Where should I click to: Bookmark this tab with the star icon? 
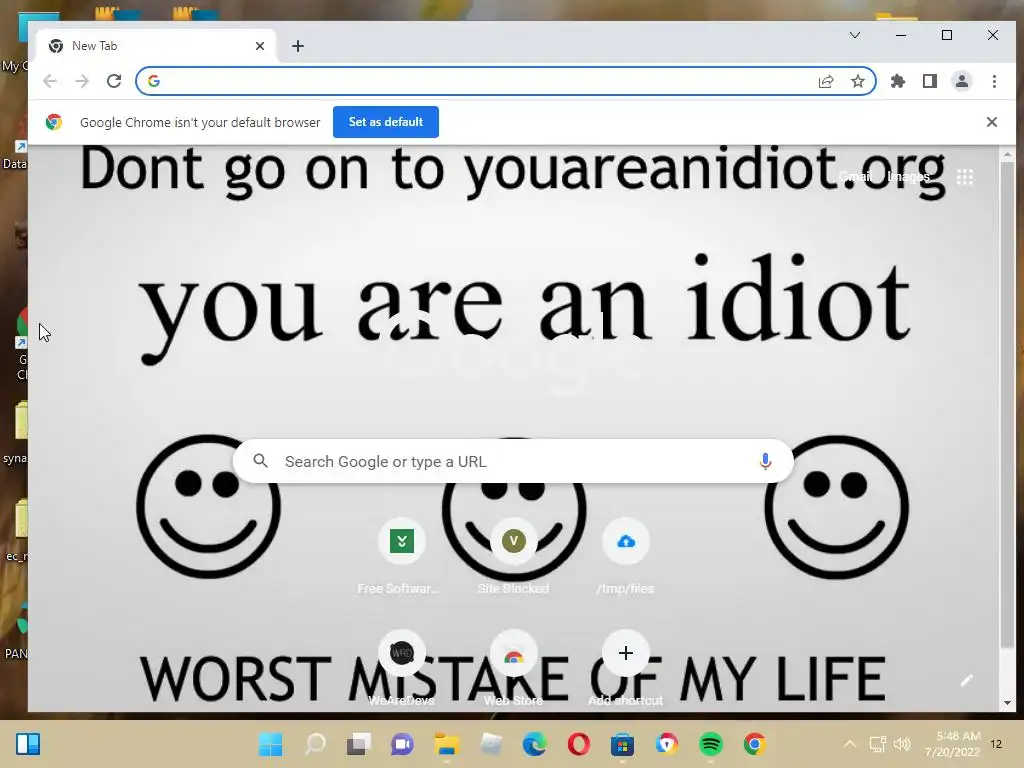tap(857, 81)
